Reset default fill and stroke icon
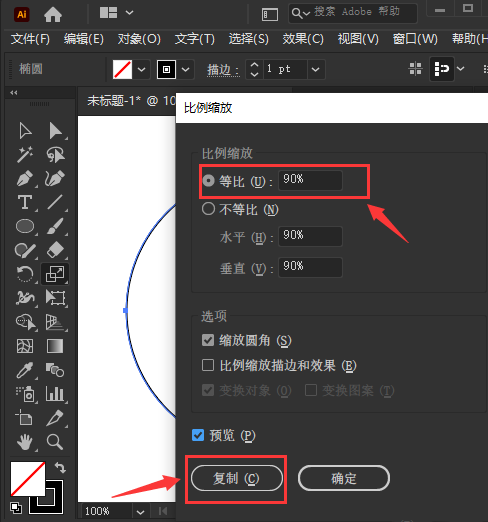The height and width of the screenshot is (522, 488). pos(16,508)
